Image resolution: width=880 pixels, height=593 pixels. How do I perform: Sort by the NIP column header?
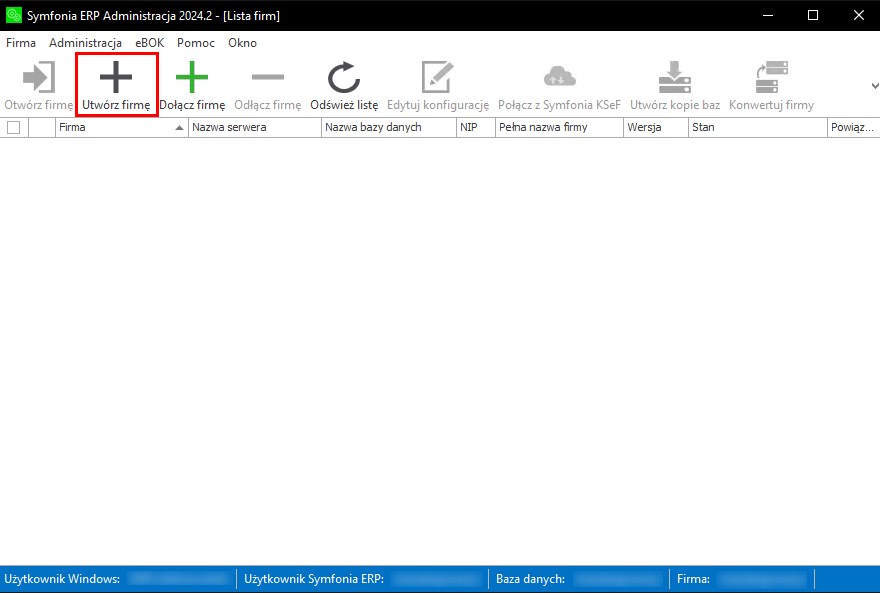tap(476, 127)
